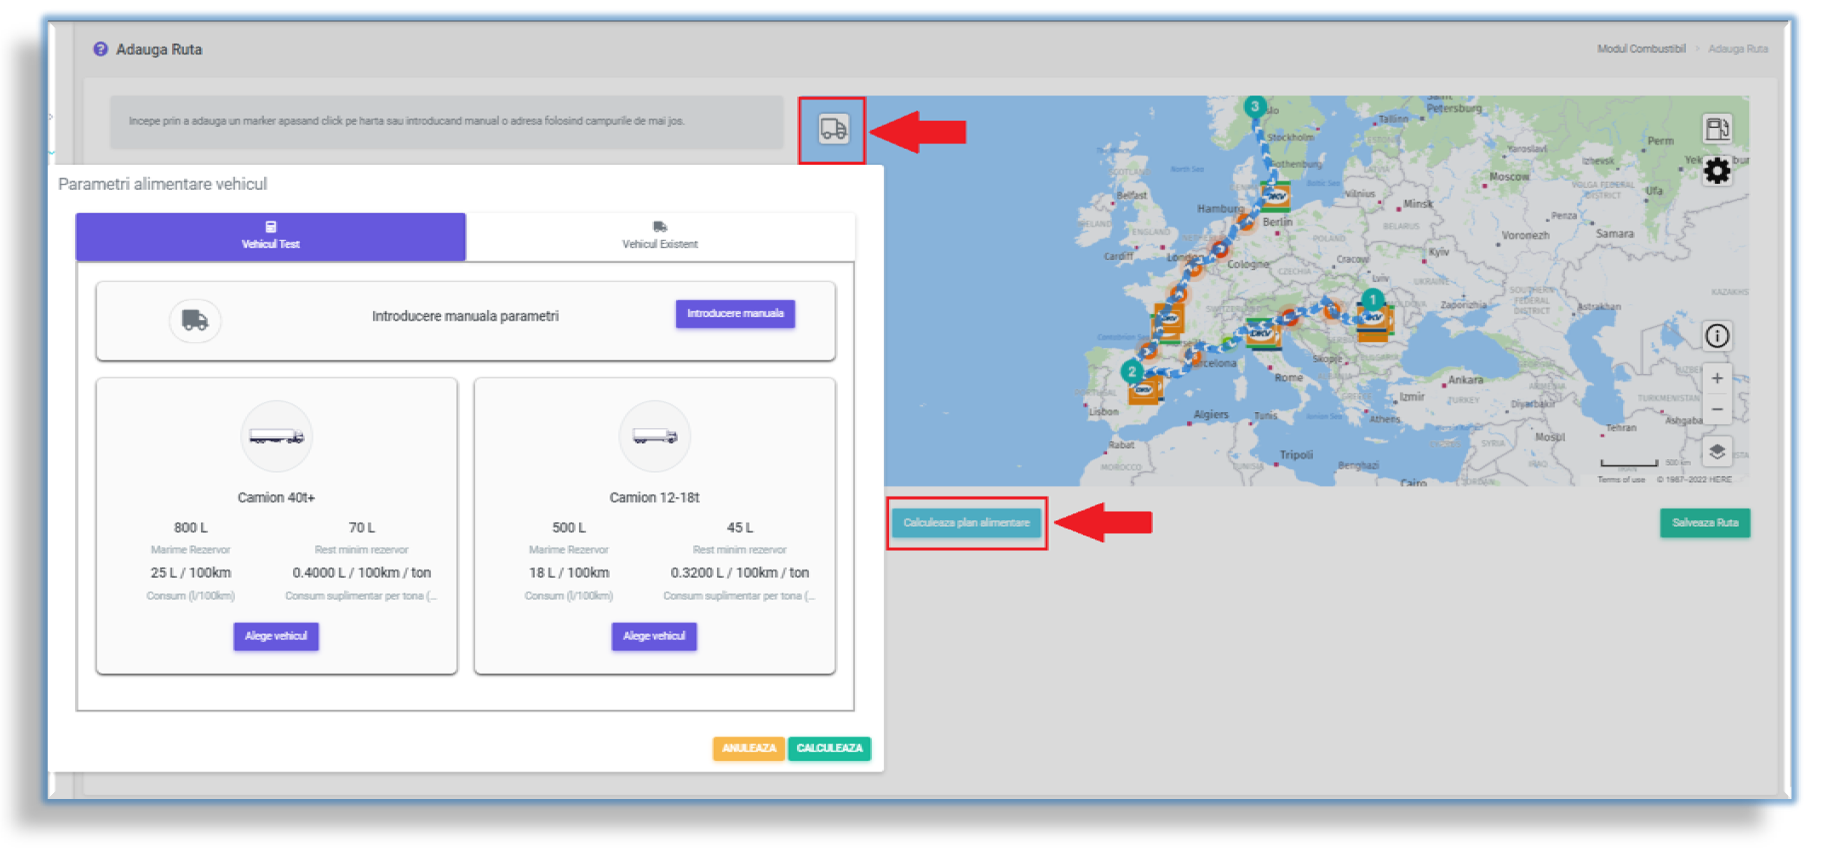Select route marker number 3 on map
The image size is (1830, 850).
1254,106
